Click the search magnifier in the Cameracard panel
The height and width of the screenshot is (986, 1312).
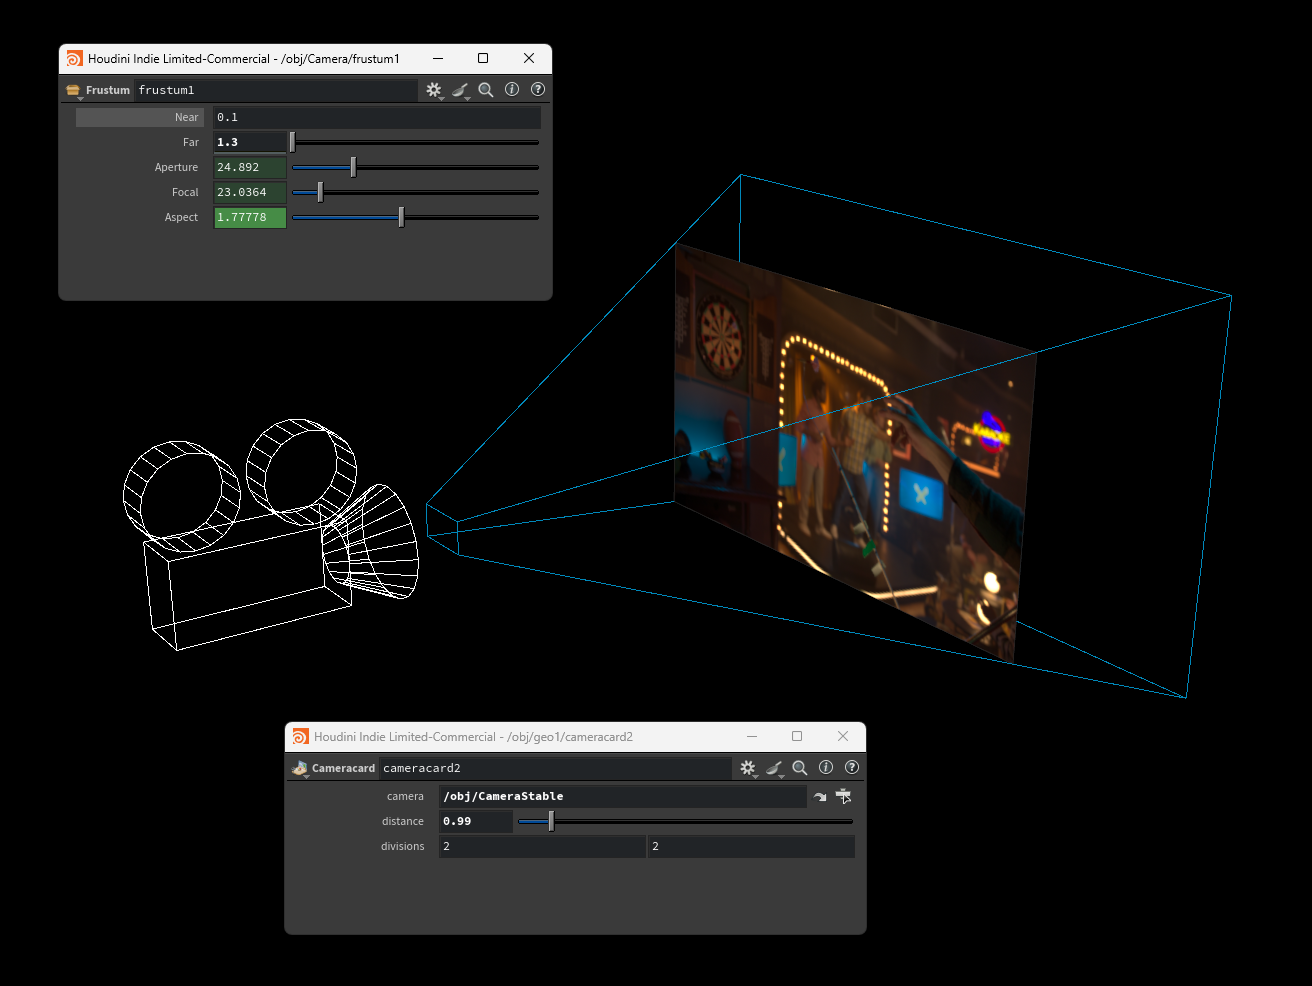[800, 768]
